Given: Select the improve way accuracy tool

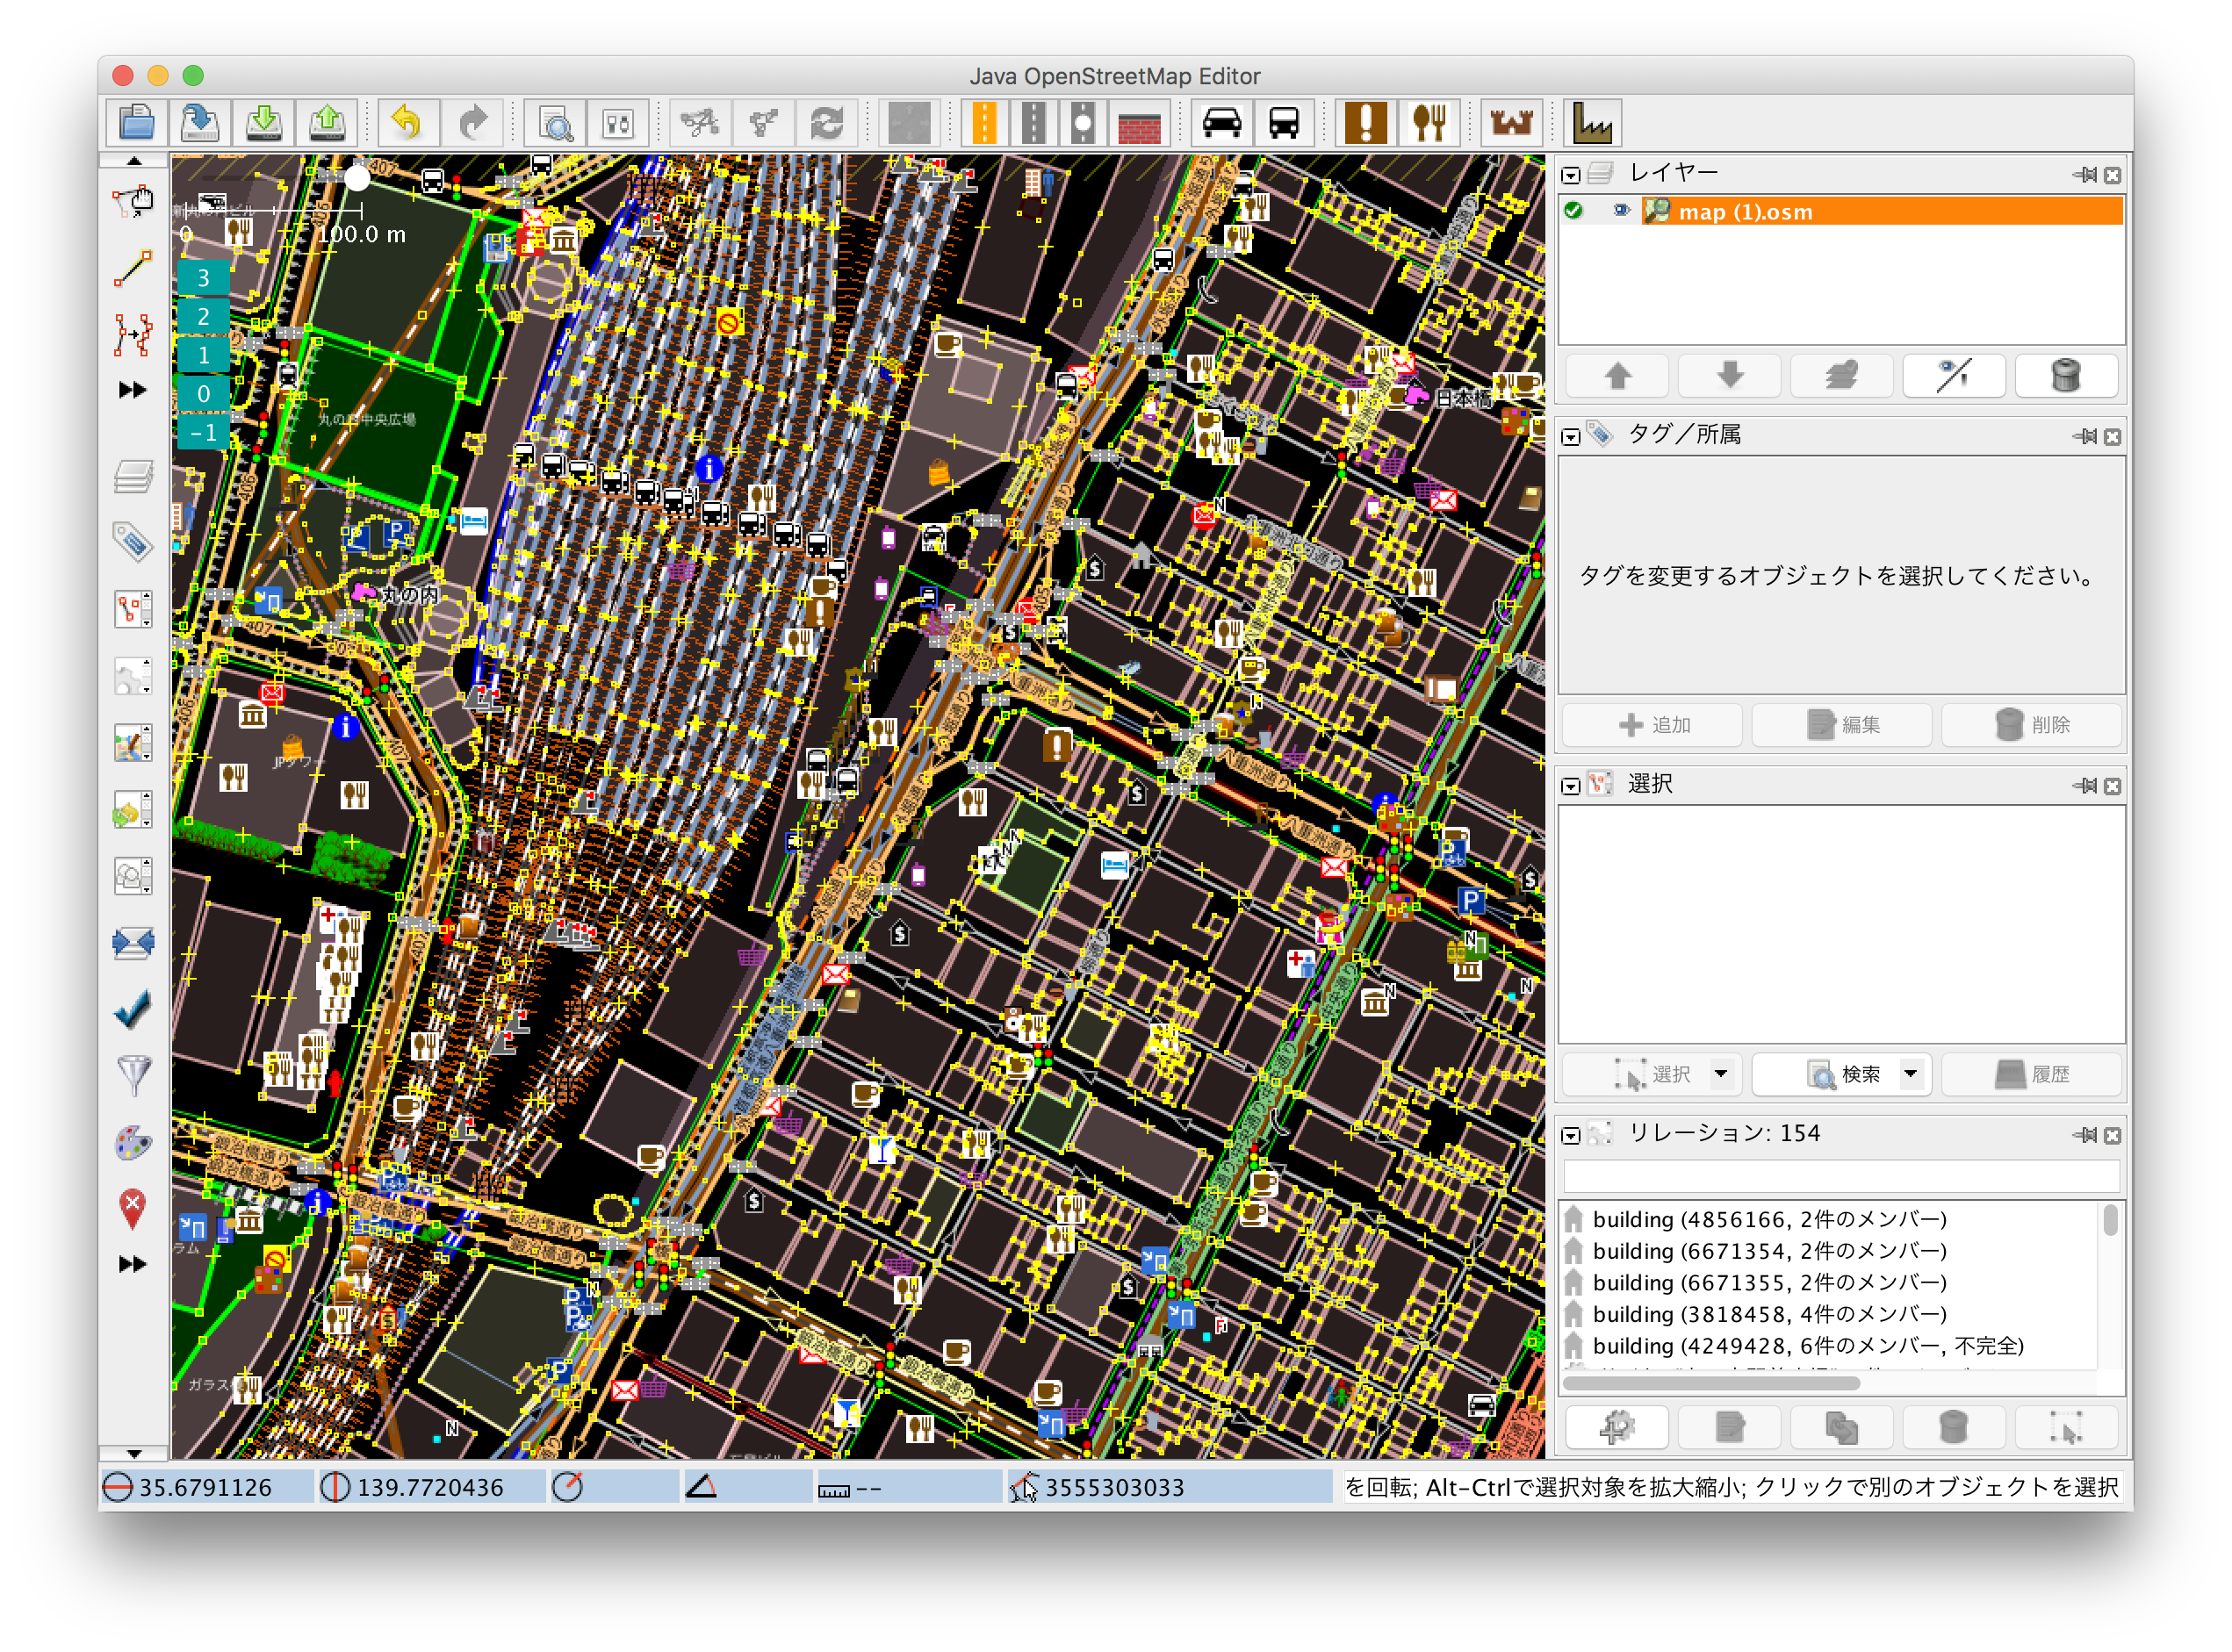Looking at the screenshot, I should pos(133,334).
